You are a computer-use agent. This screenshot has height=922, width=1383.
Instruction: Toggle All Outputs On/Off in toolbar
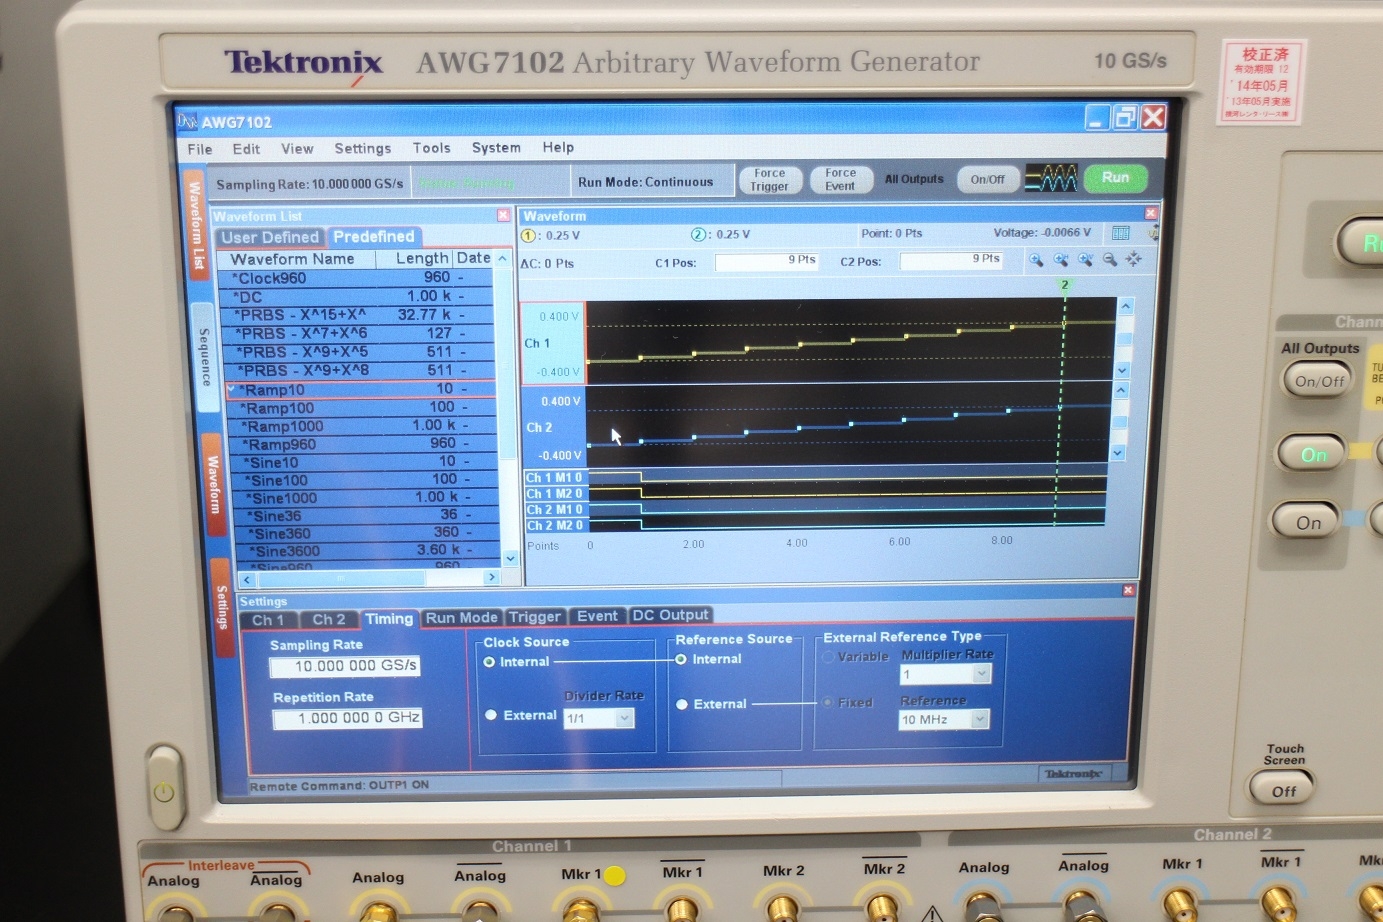click(987, 179)
